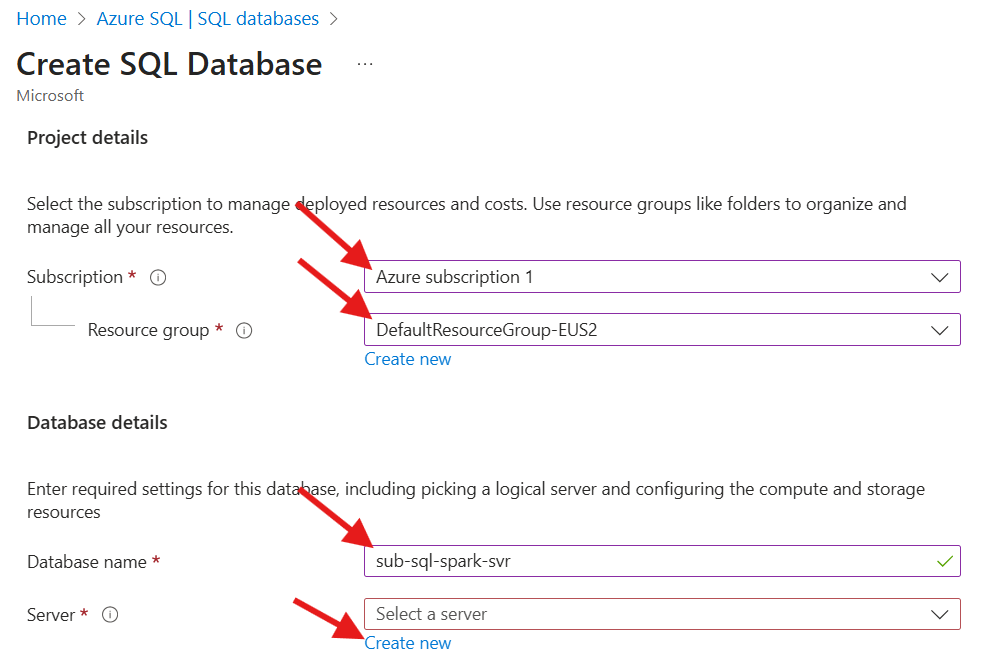
Task: Click Create new under Resource group
Action: [x=408, y=359]
